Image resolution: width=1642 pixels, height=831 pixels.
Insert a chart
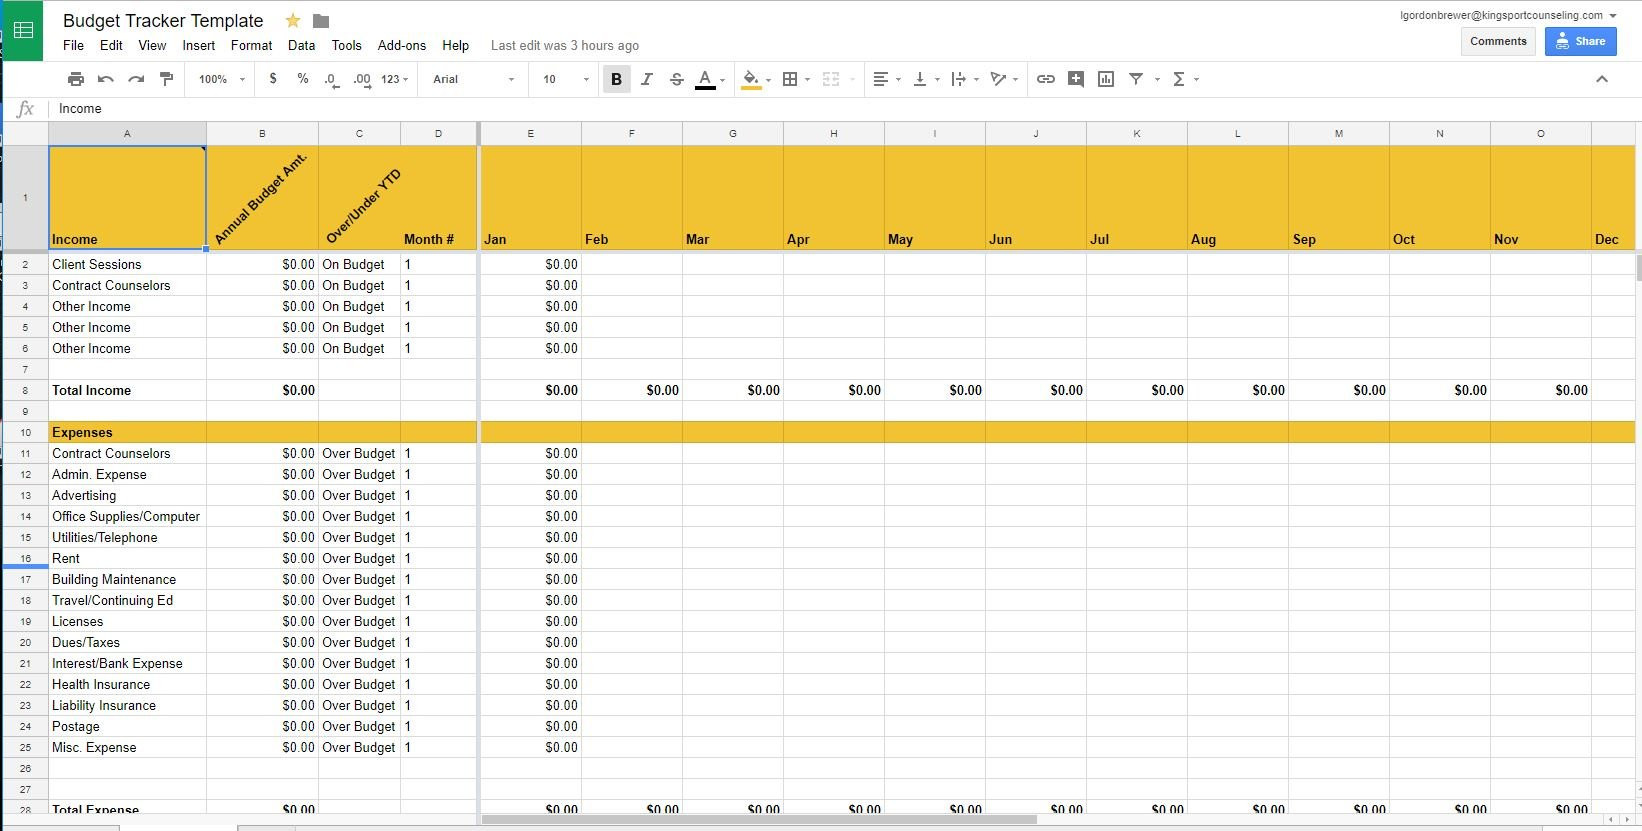pyautogui.click(x=1106, y=79)
